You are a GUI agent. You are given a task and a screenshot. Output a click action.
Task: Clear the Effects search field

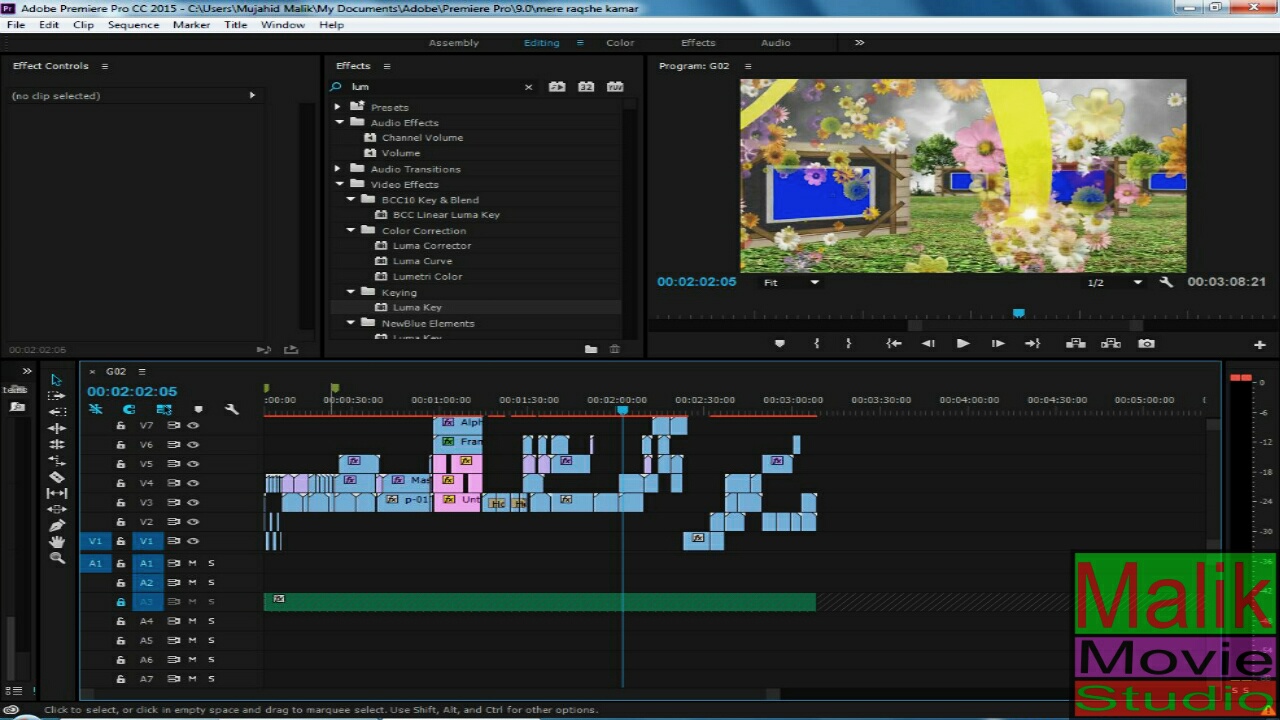[529, 87]
